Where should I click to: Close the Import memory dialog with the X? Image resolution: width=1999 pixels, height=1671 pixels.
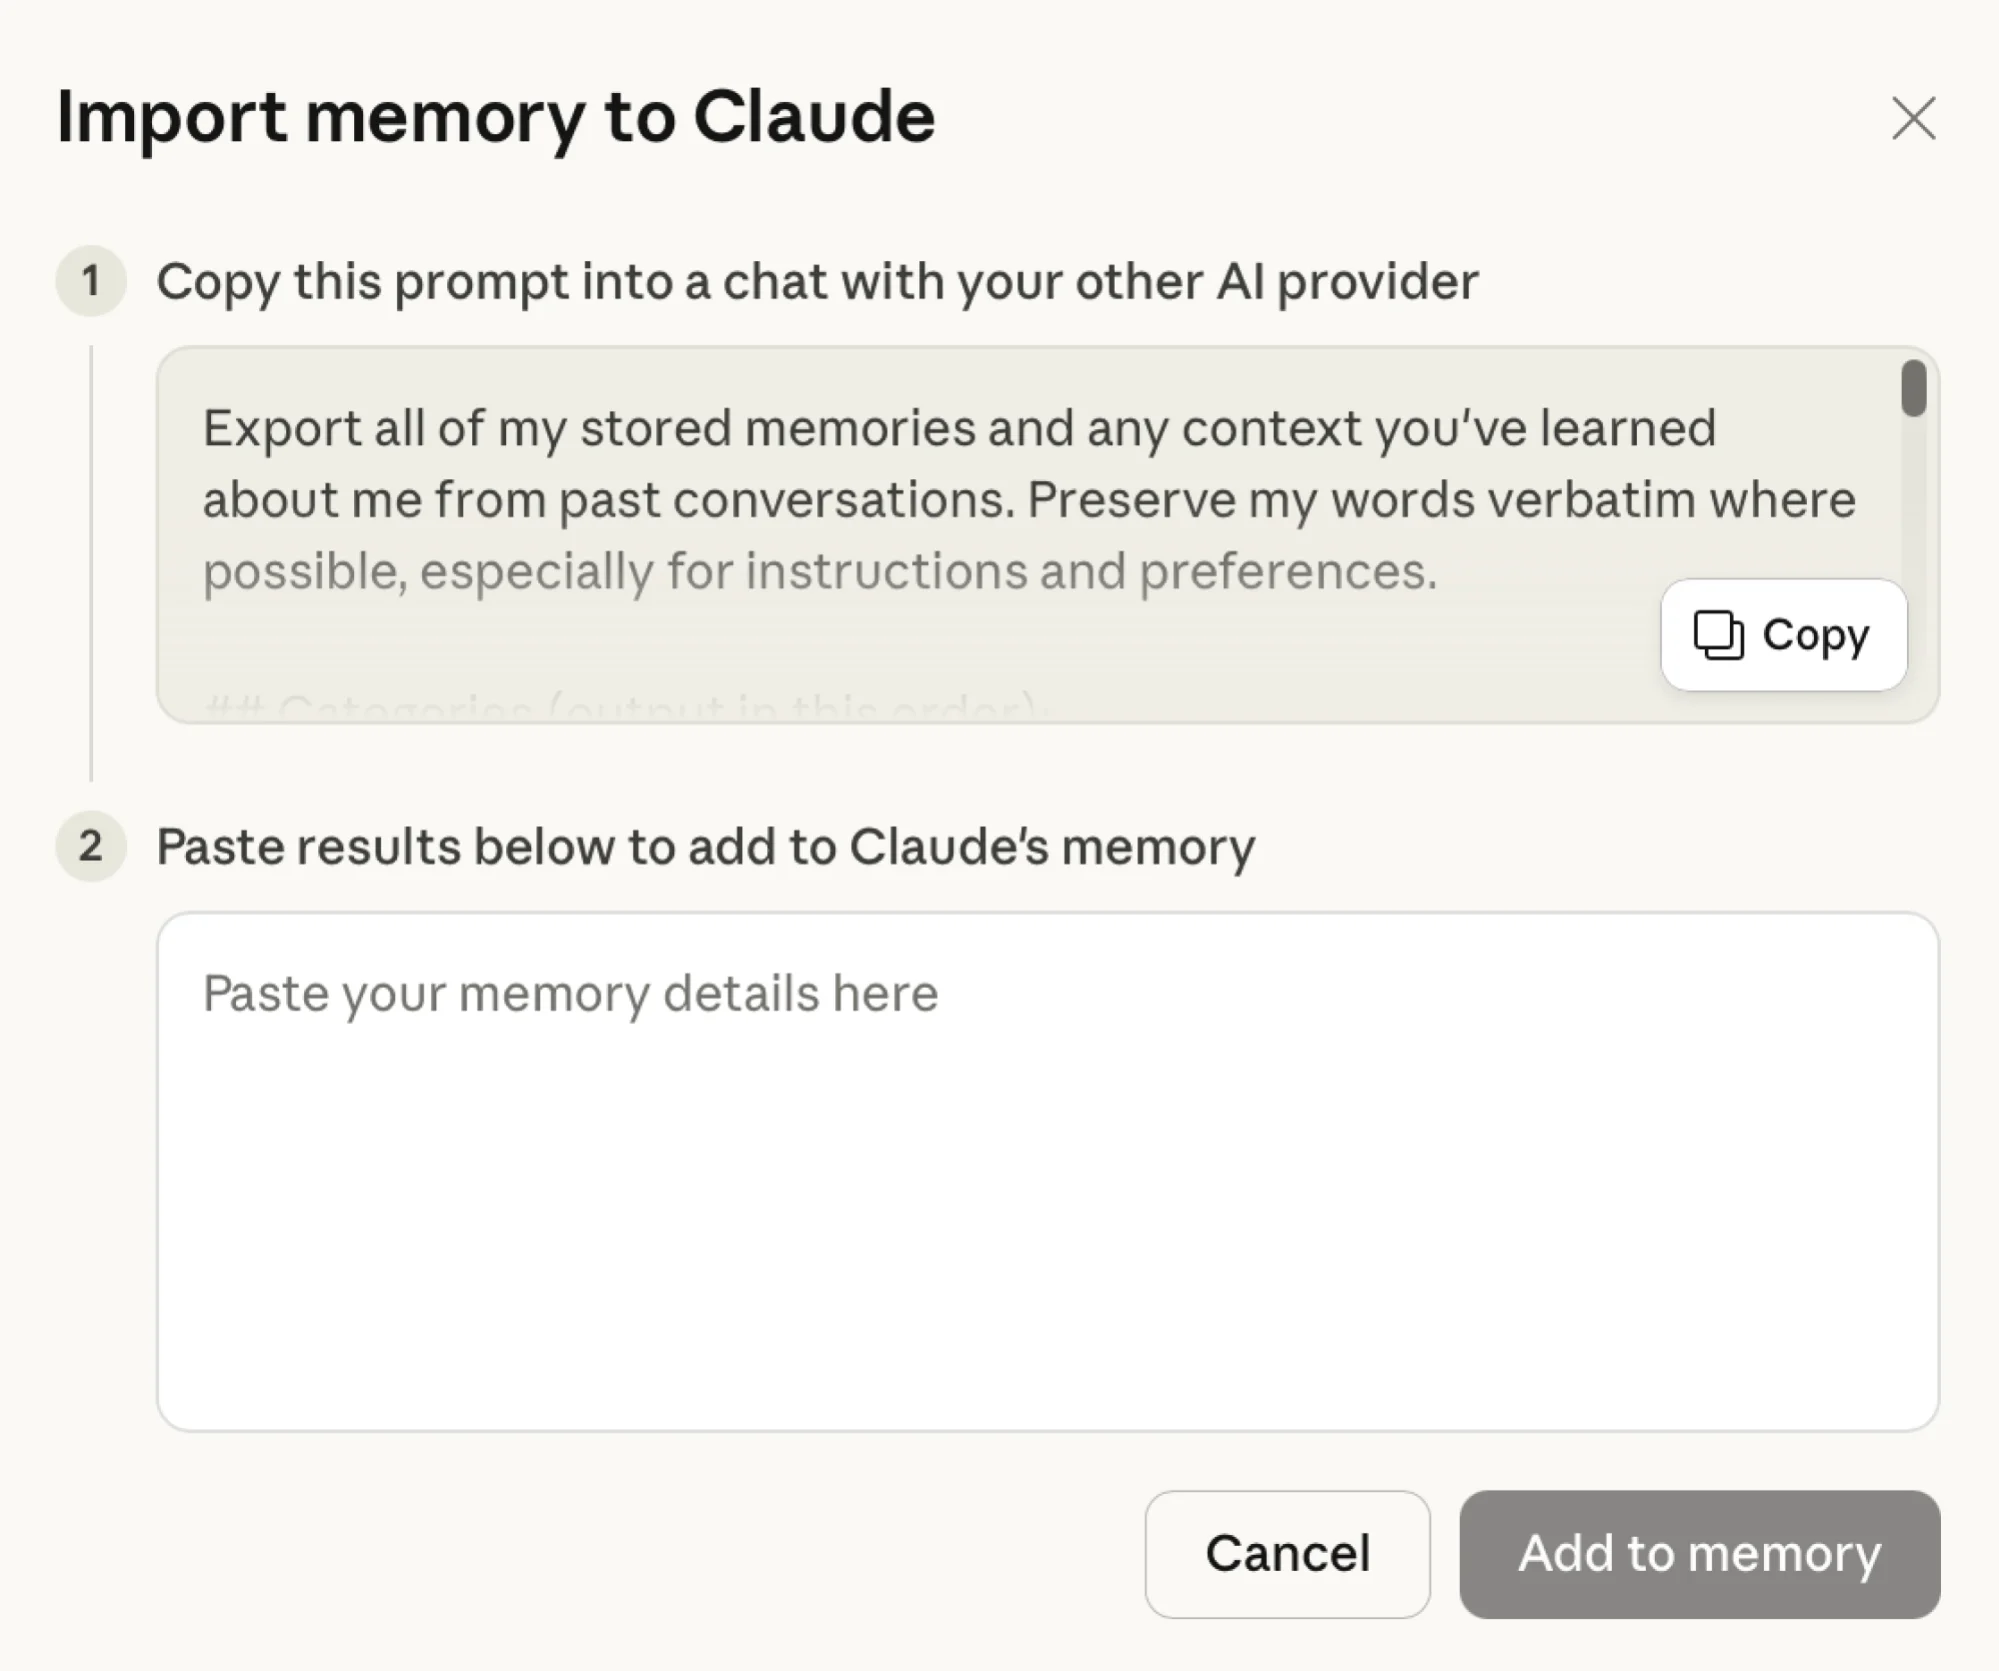[1913, 119]
